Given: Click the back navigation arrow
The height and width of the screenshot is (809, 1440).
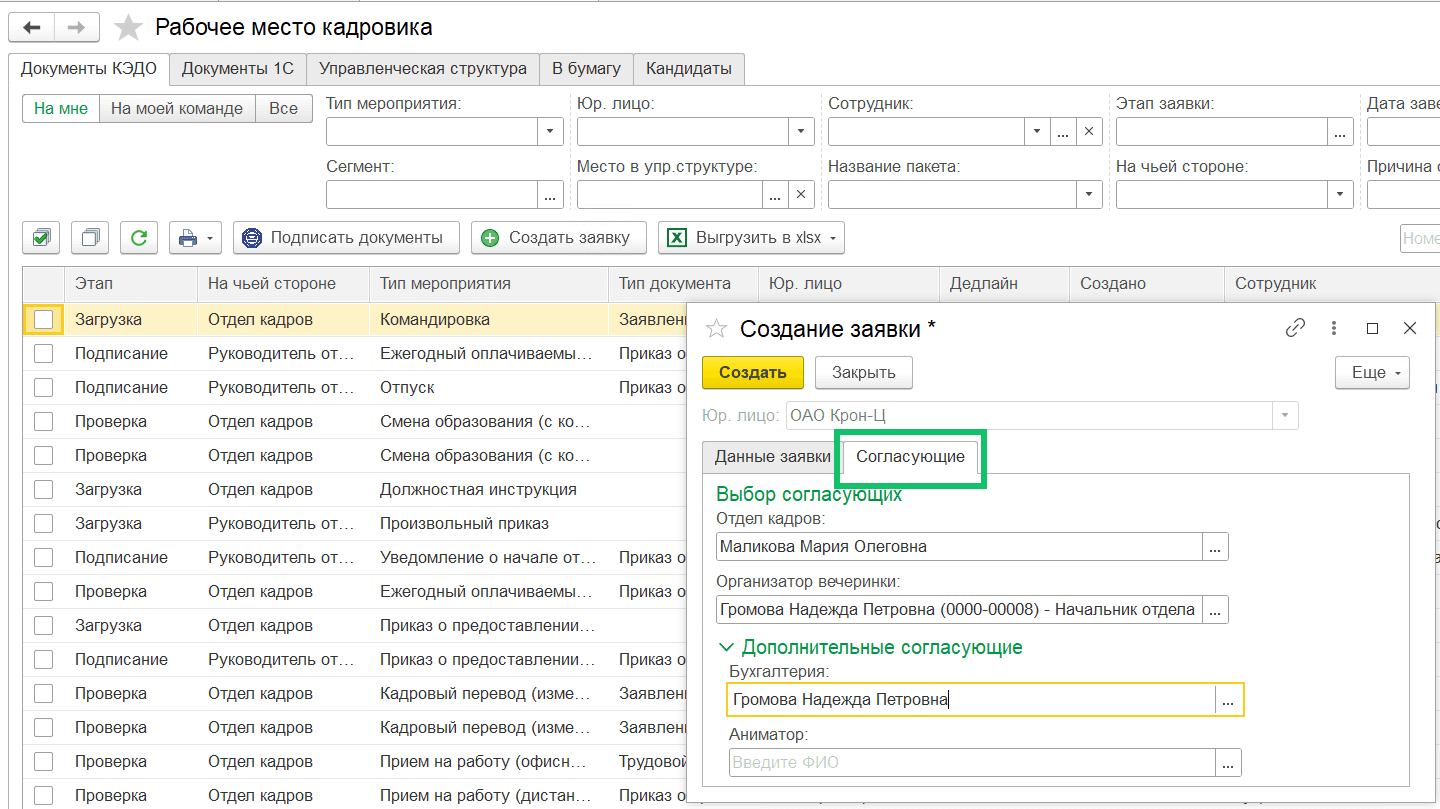Looking at the screenshot, I should tap(31, 27).
